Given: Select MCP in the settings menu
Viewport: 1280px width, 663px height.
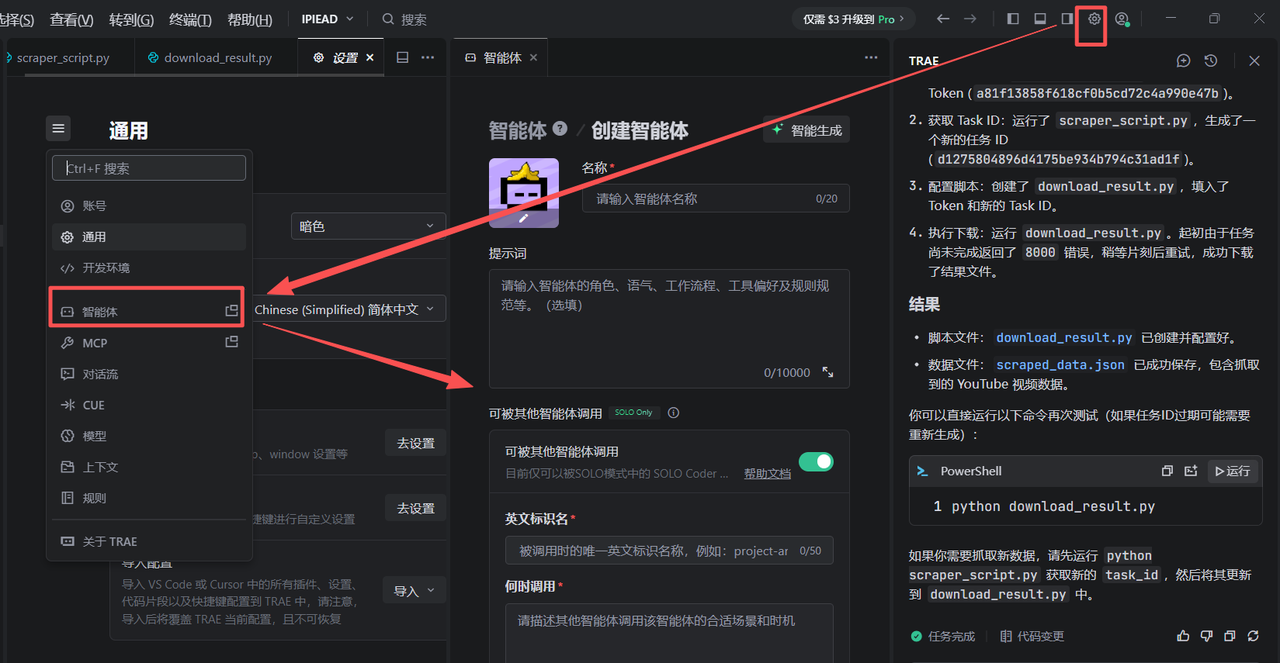Looking at the screenshot, I should coord(95,343).
